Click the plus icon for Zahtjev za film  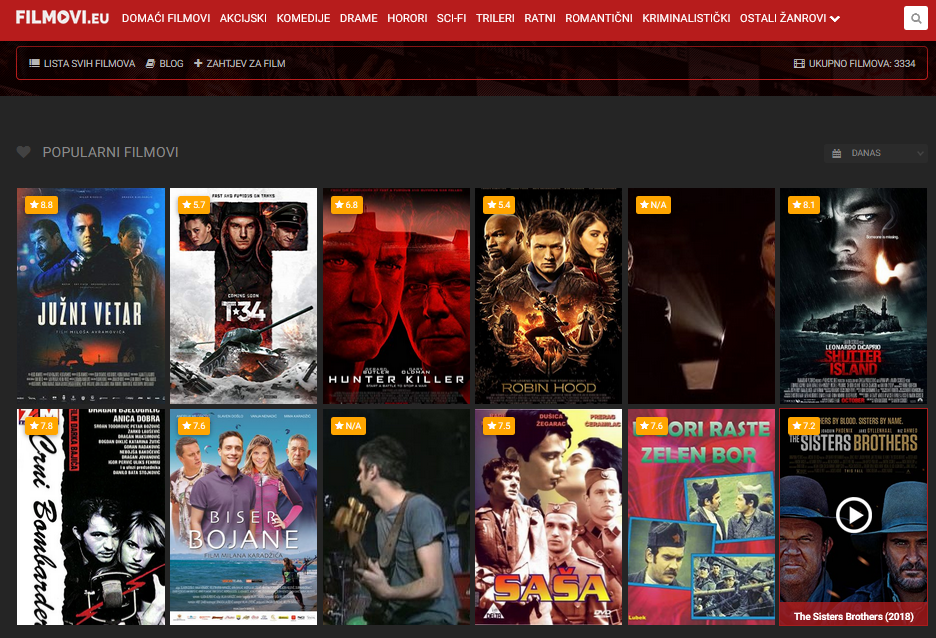tap(198, 63)
